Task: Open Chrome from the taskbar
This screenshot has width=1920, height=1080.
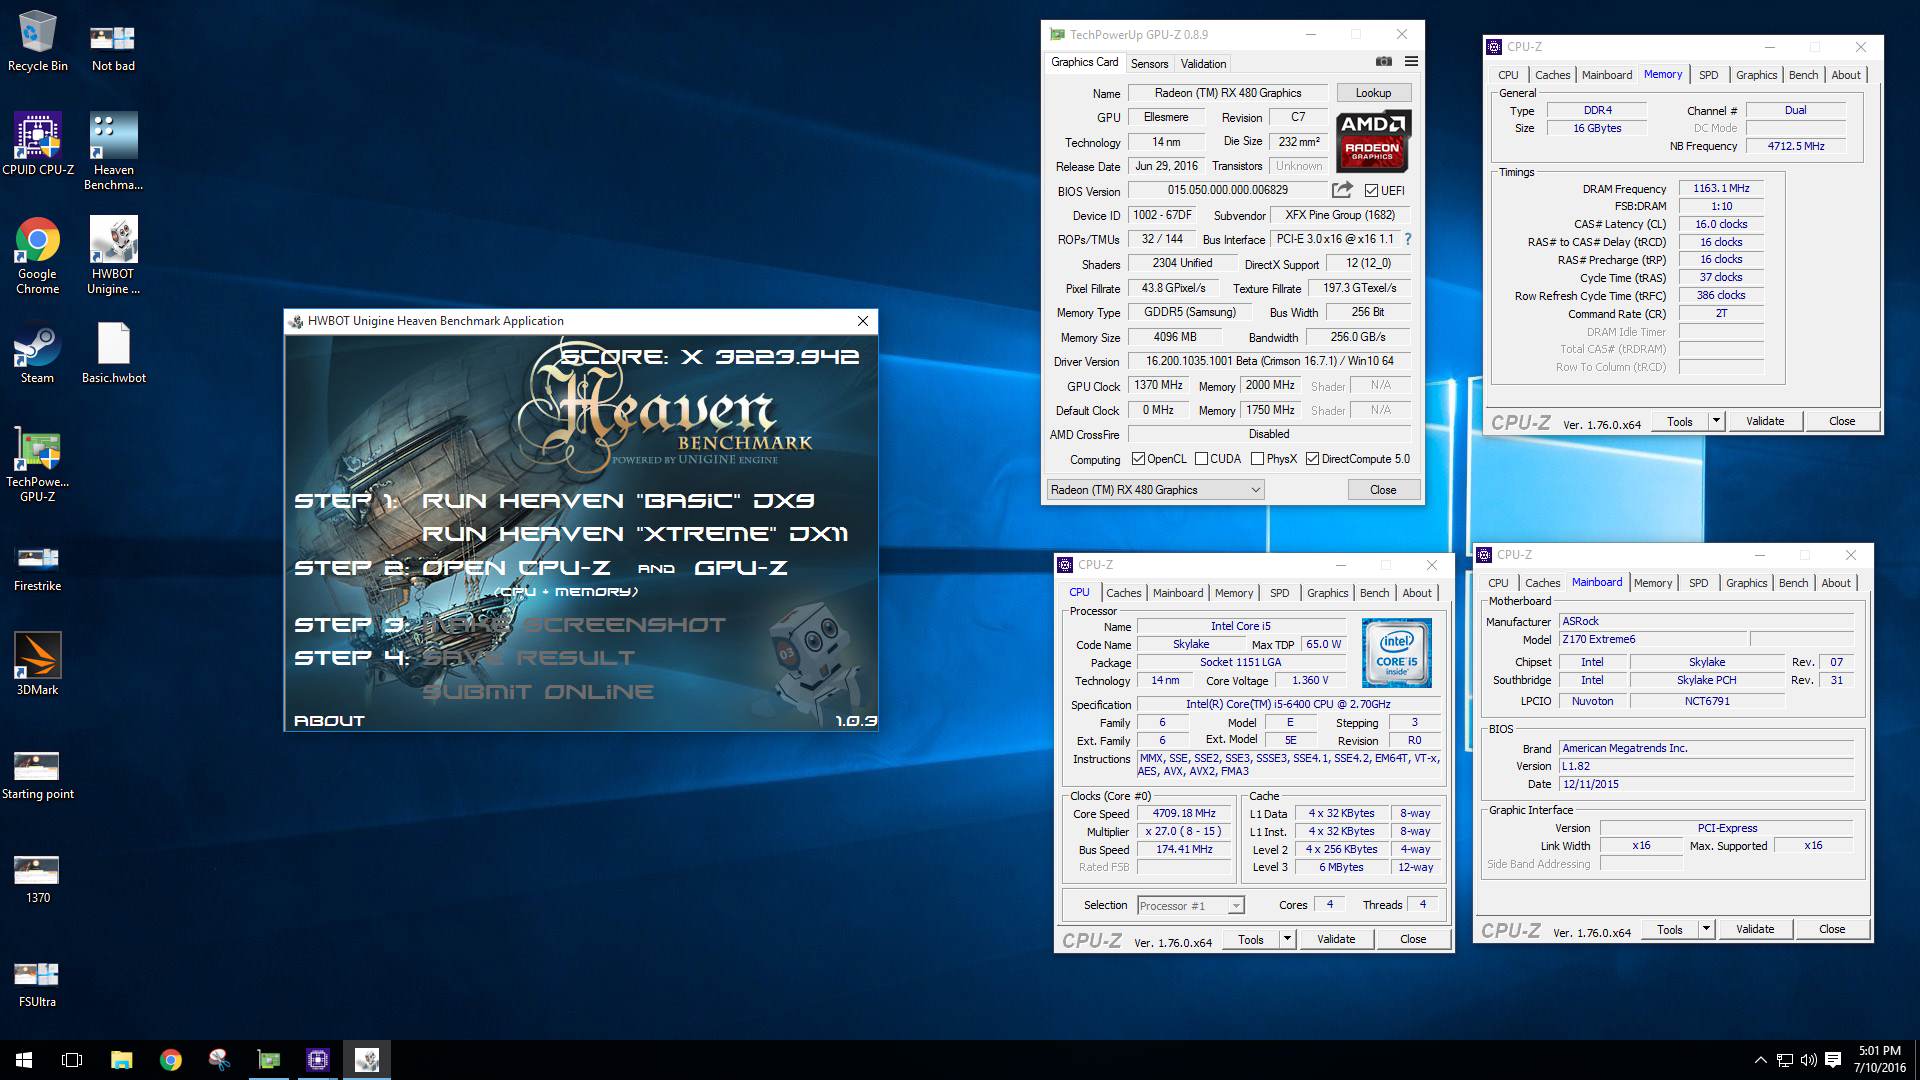Action: [x=170, y=1060]
